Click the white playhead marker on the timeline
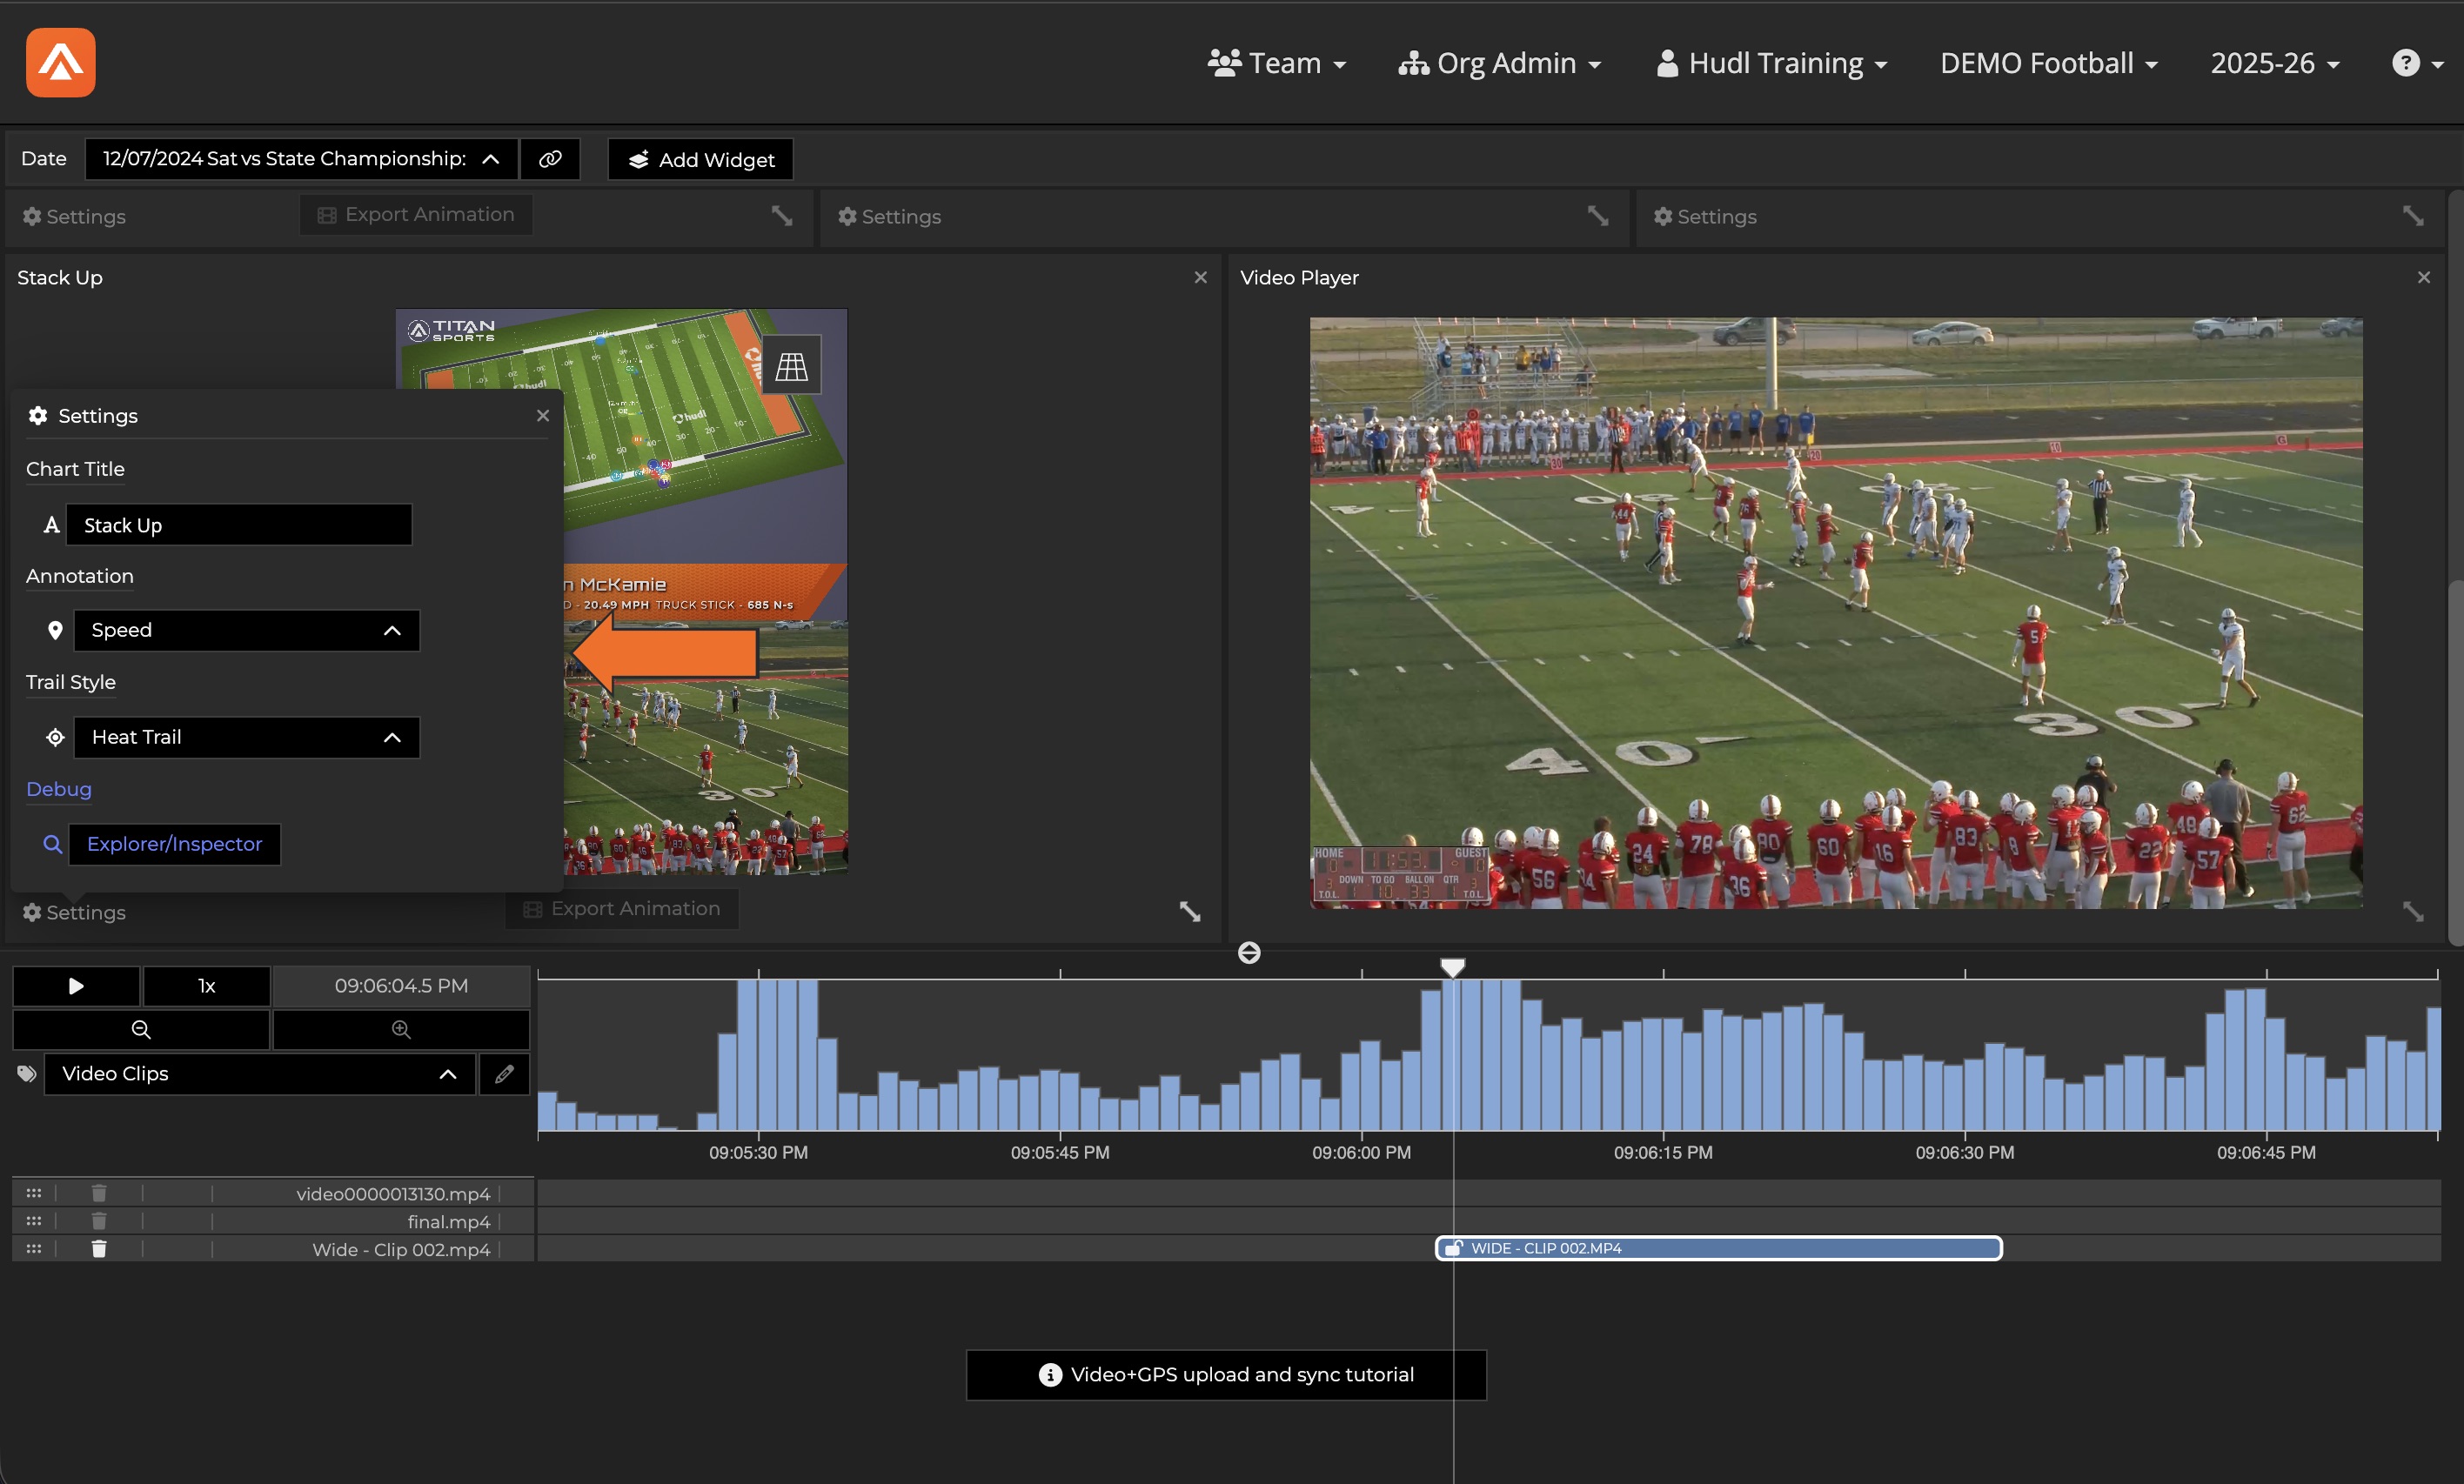 click(1453, 967)
